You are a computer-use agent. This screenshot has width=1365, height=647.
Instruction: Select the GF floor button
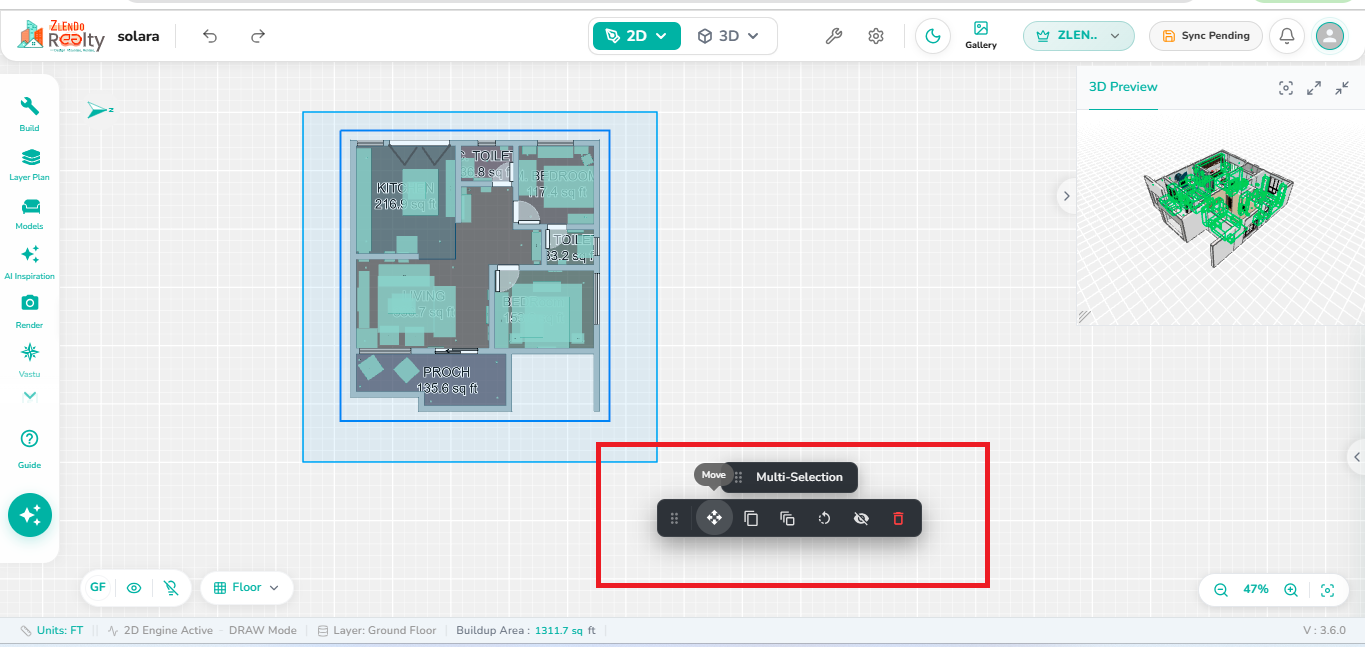98,588
